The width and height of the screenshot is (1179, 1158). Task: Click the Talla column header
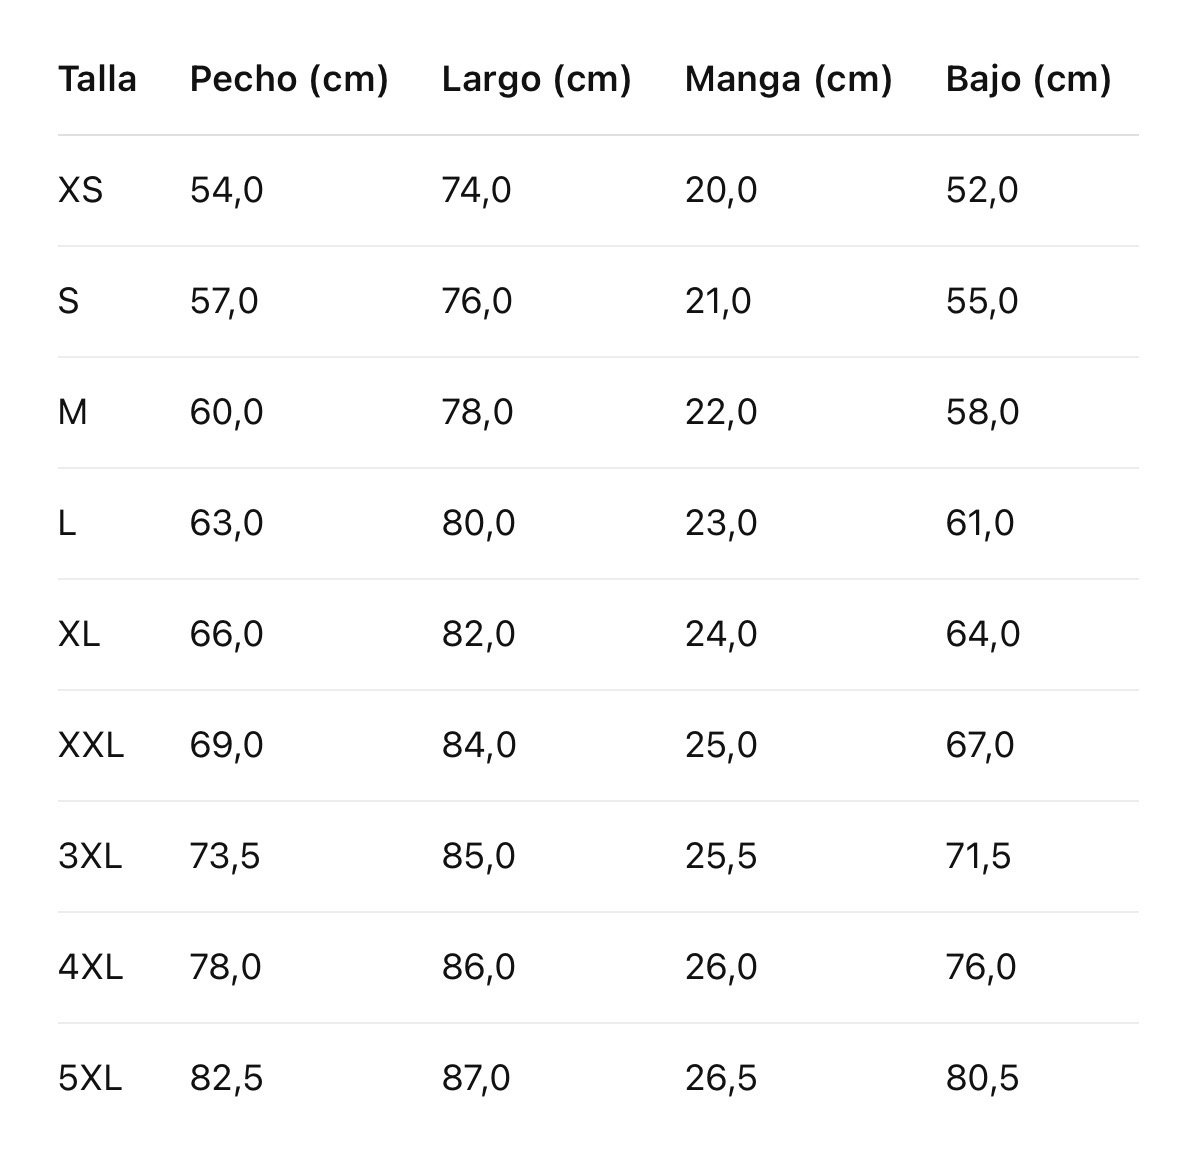(x=97, y=79)
